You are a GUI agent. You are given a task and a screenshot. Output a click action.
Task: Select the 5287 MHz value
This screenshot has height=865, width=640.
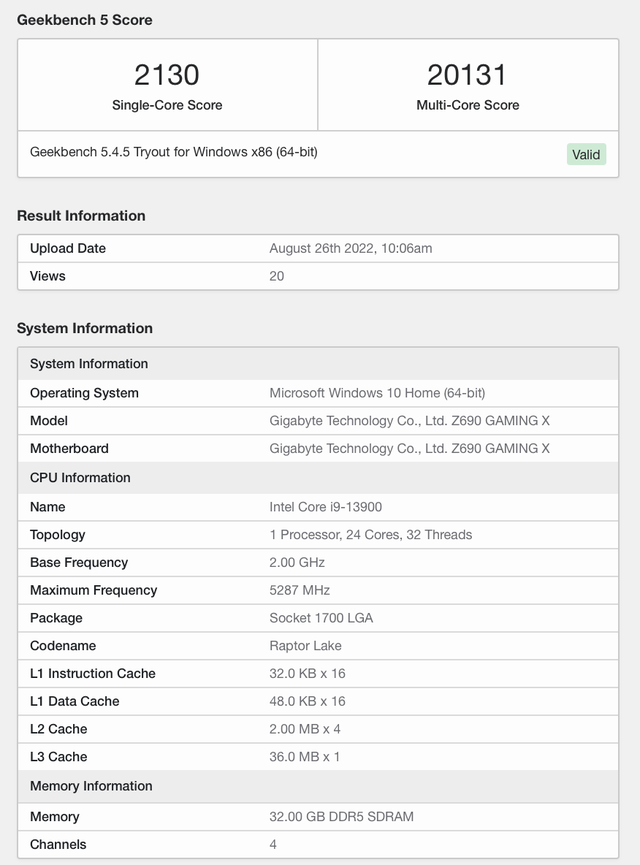pos(300,590)
